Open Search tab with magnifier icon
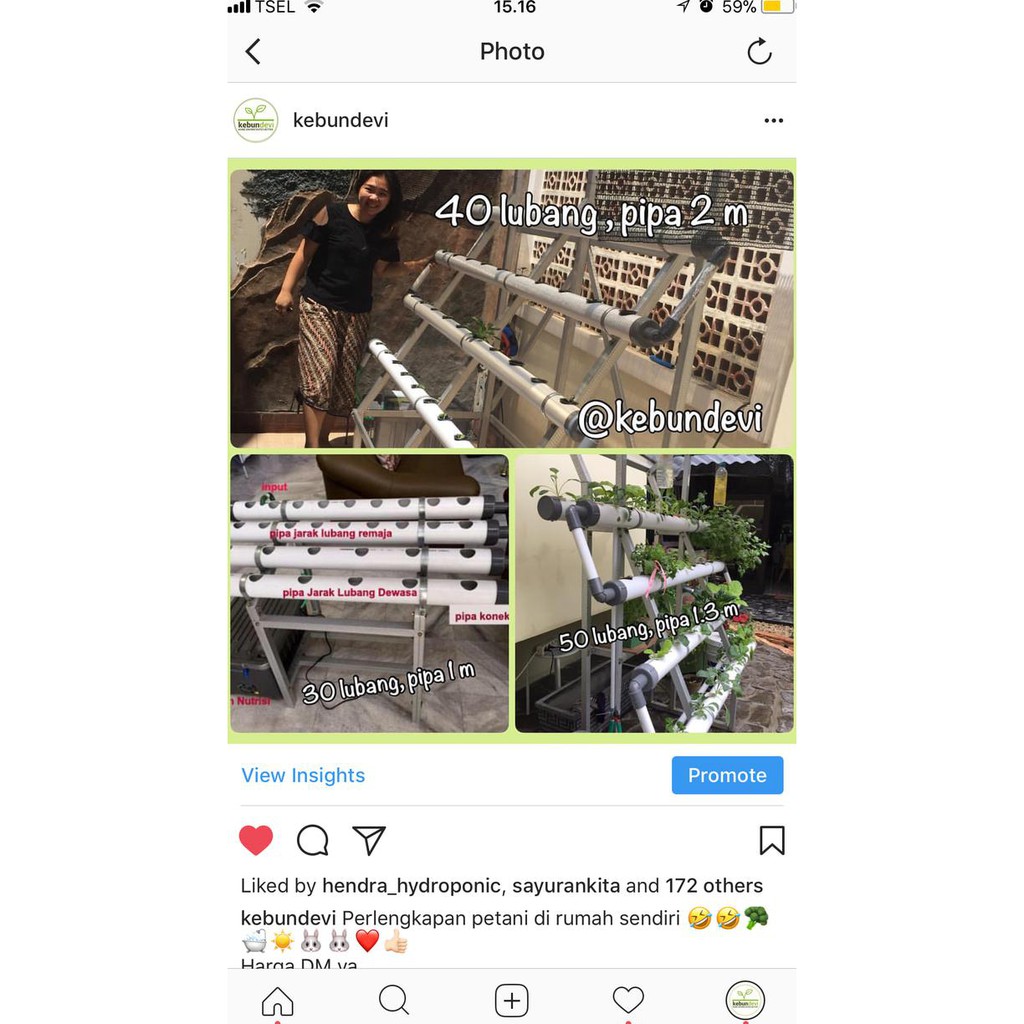This screenshot has width=1024, height=1024. point(394,1000)
